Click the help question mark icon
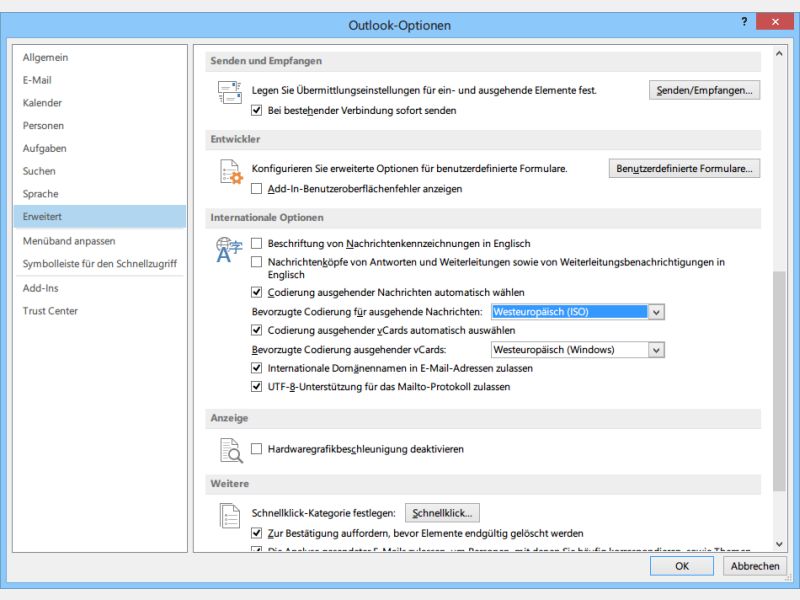This screenshot has width=800, height=600. click(x=744, y=22)
